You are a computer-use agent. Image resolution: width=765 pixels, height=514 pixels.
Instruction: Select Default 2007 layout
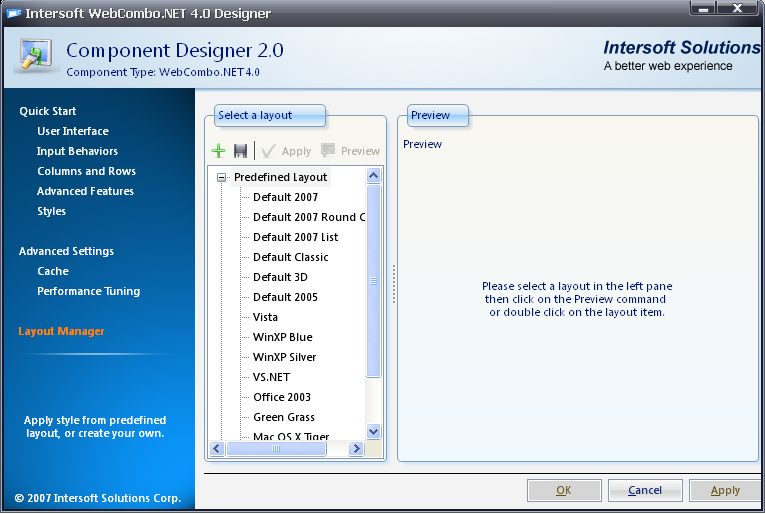click(x=285, y=197)
